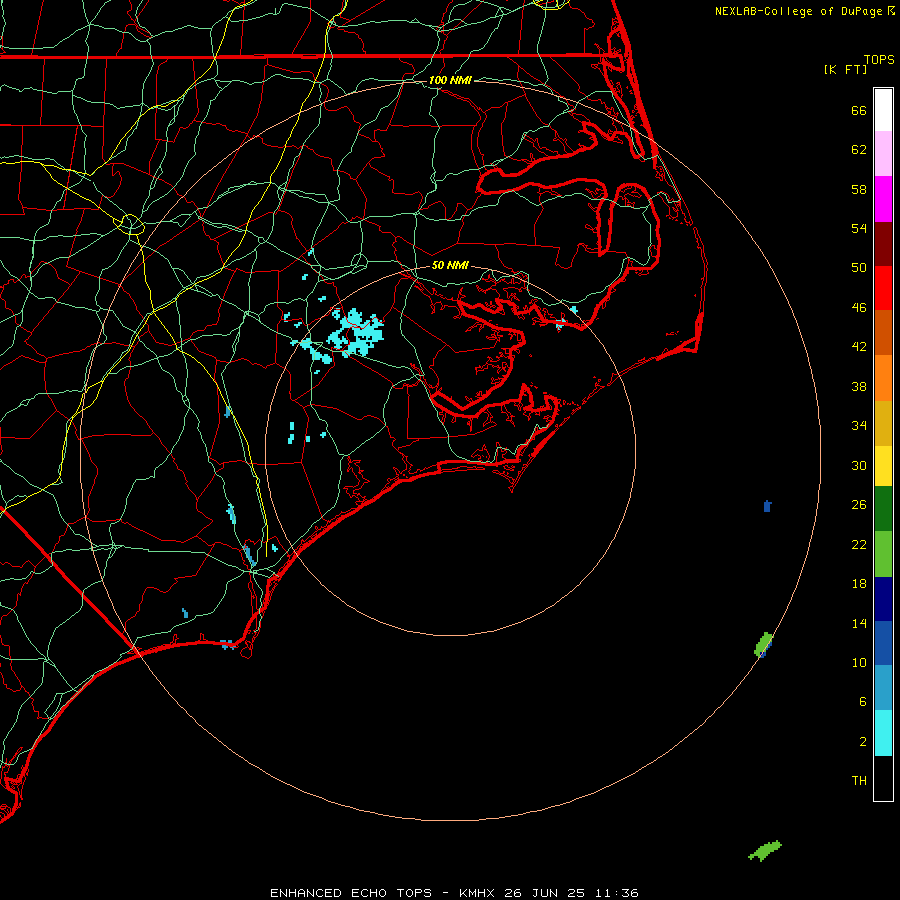900x900 pixels.
Task: Click the 'NEXLAB-College of DuPage' credit text
Action: (798, 11)
